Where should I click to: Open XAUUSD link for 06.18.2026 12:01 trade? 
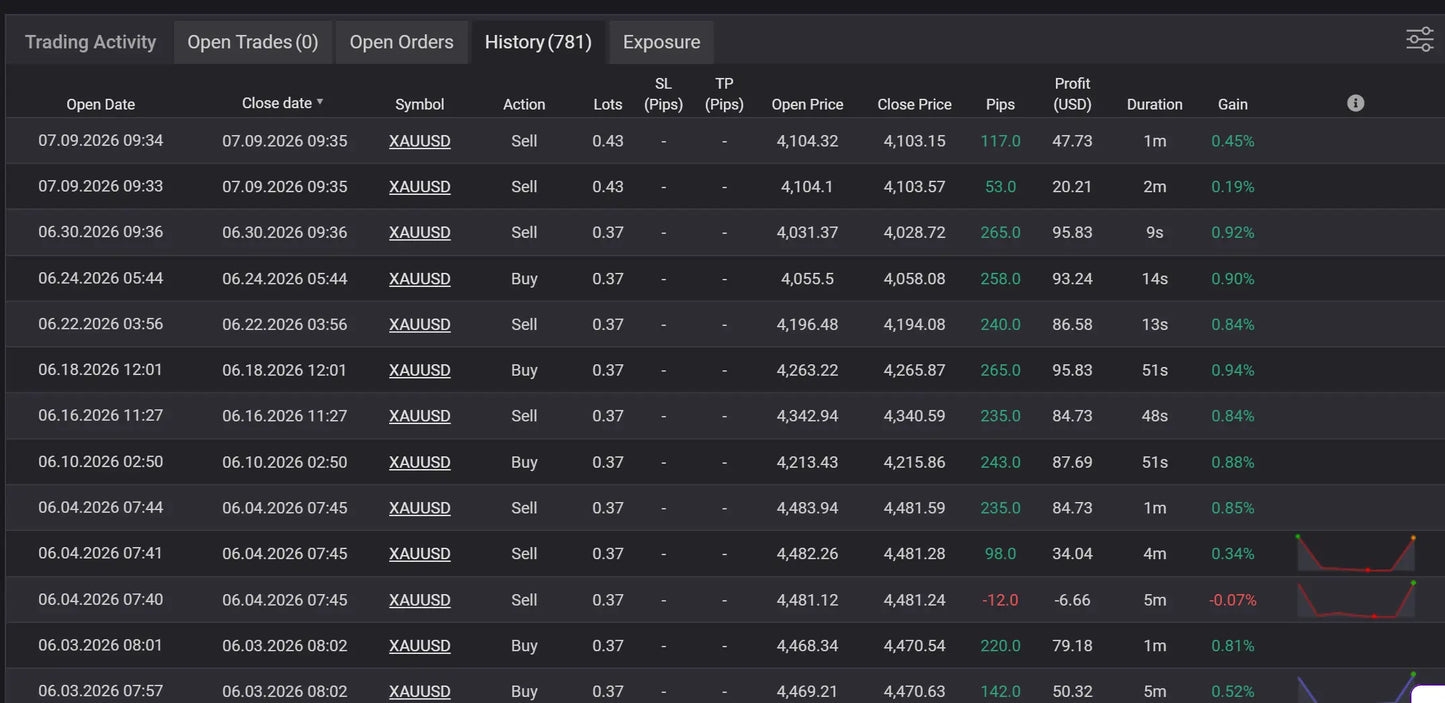tap(419, 370)
